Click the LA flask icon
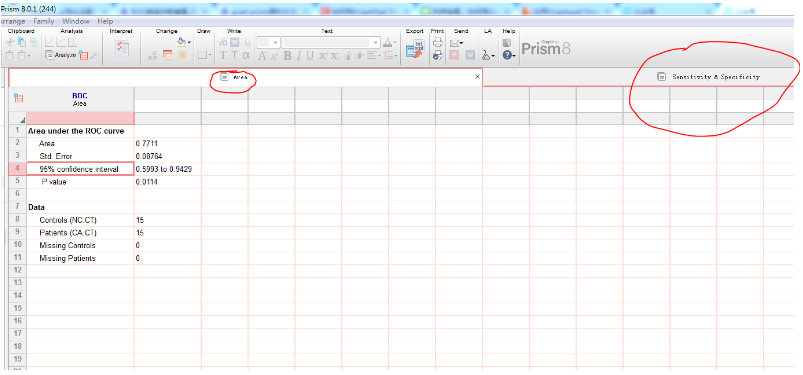Image resolution: width=803 pixels, height=375 pixels. click(487, 55)
